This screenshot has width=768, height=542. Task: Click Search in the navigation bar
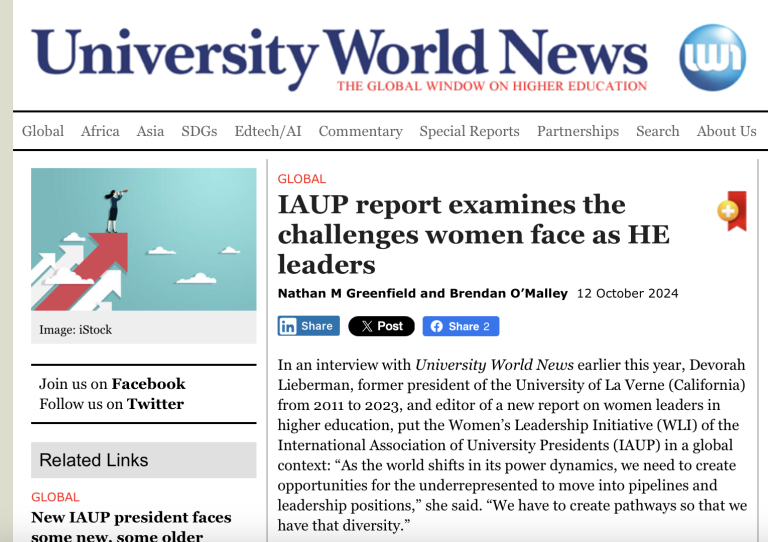click(657, 131)
